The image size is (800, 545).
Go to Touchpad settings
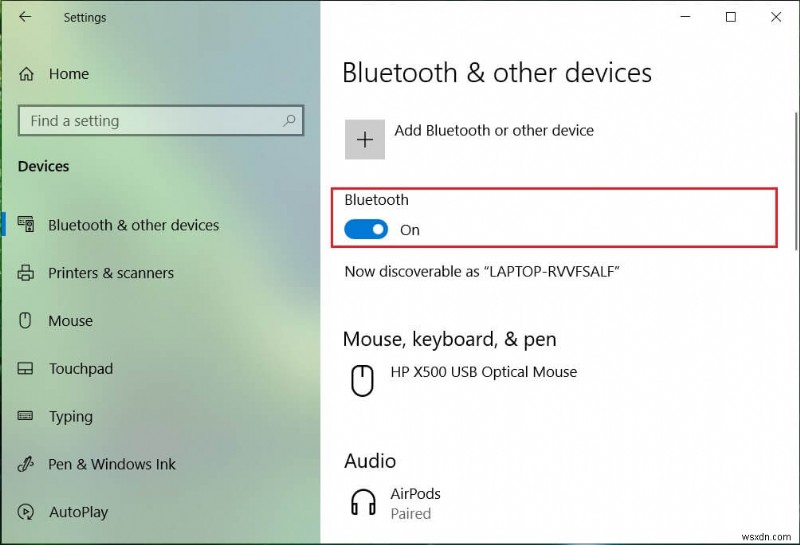tap(80, 369)
